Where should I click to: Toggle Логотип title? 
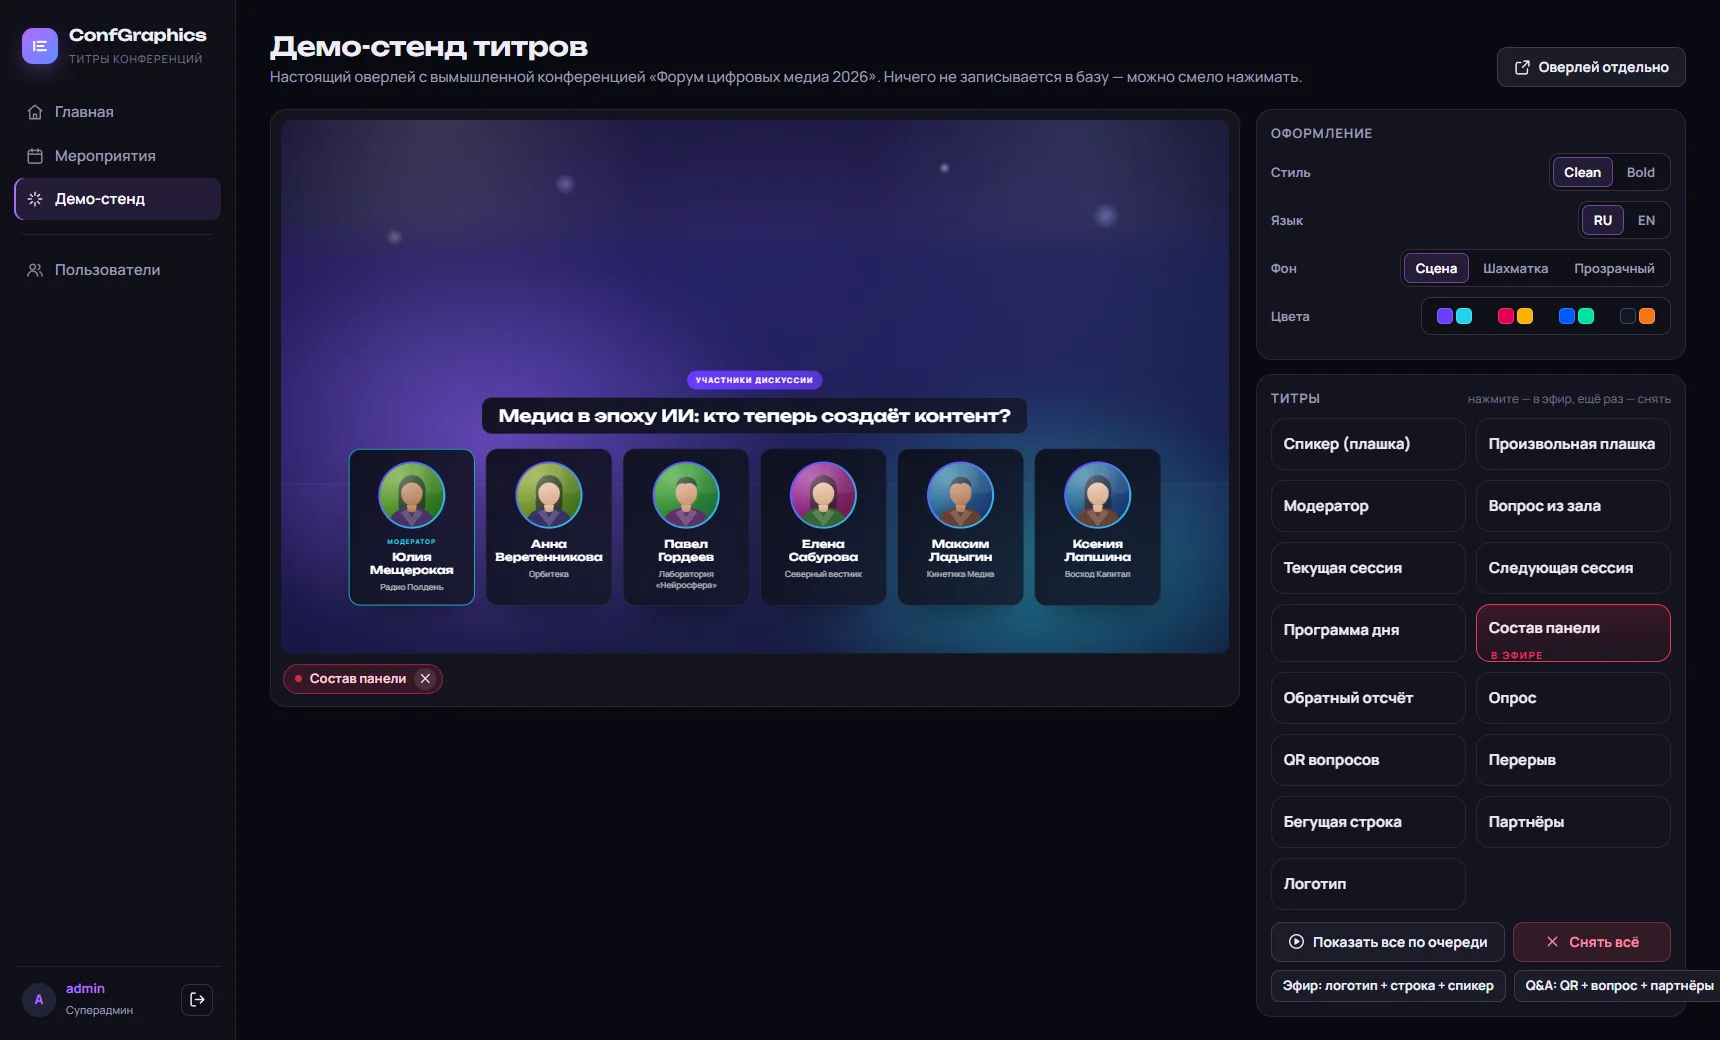tap(1368, 884)
